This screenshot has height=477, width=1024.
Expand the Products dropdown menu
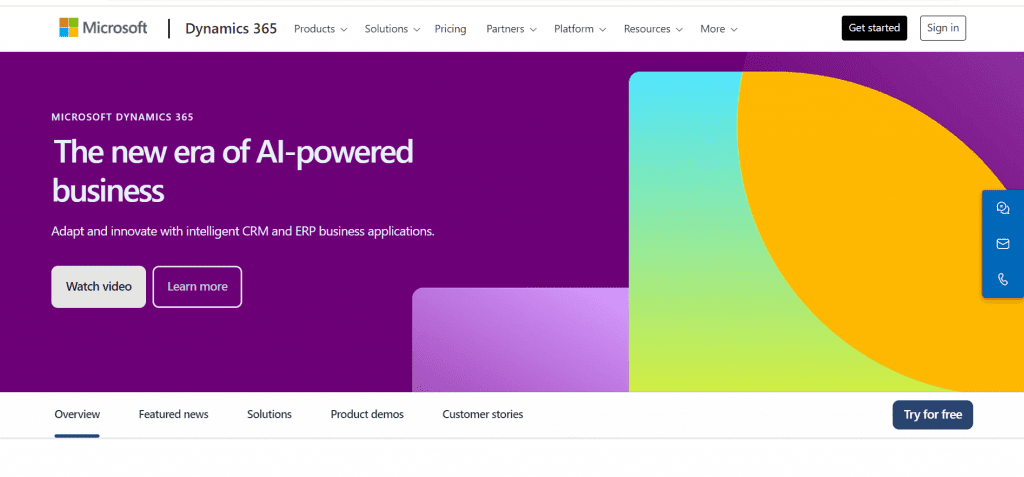(x=321, y=29)
